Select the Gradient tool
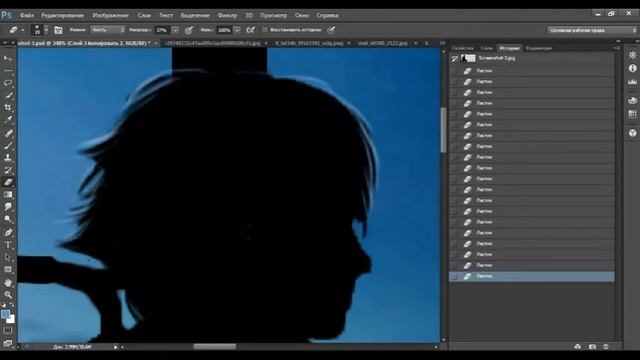Viewport: 640px width, 360px height. [x=8, y=195]
